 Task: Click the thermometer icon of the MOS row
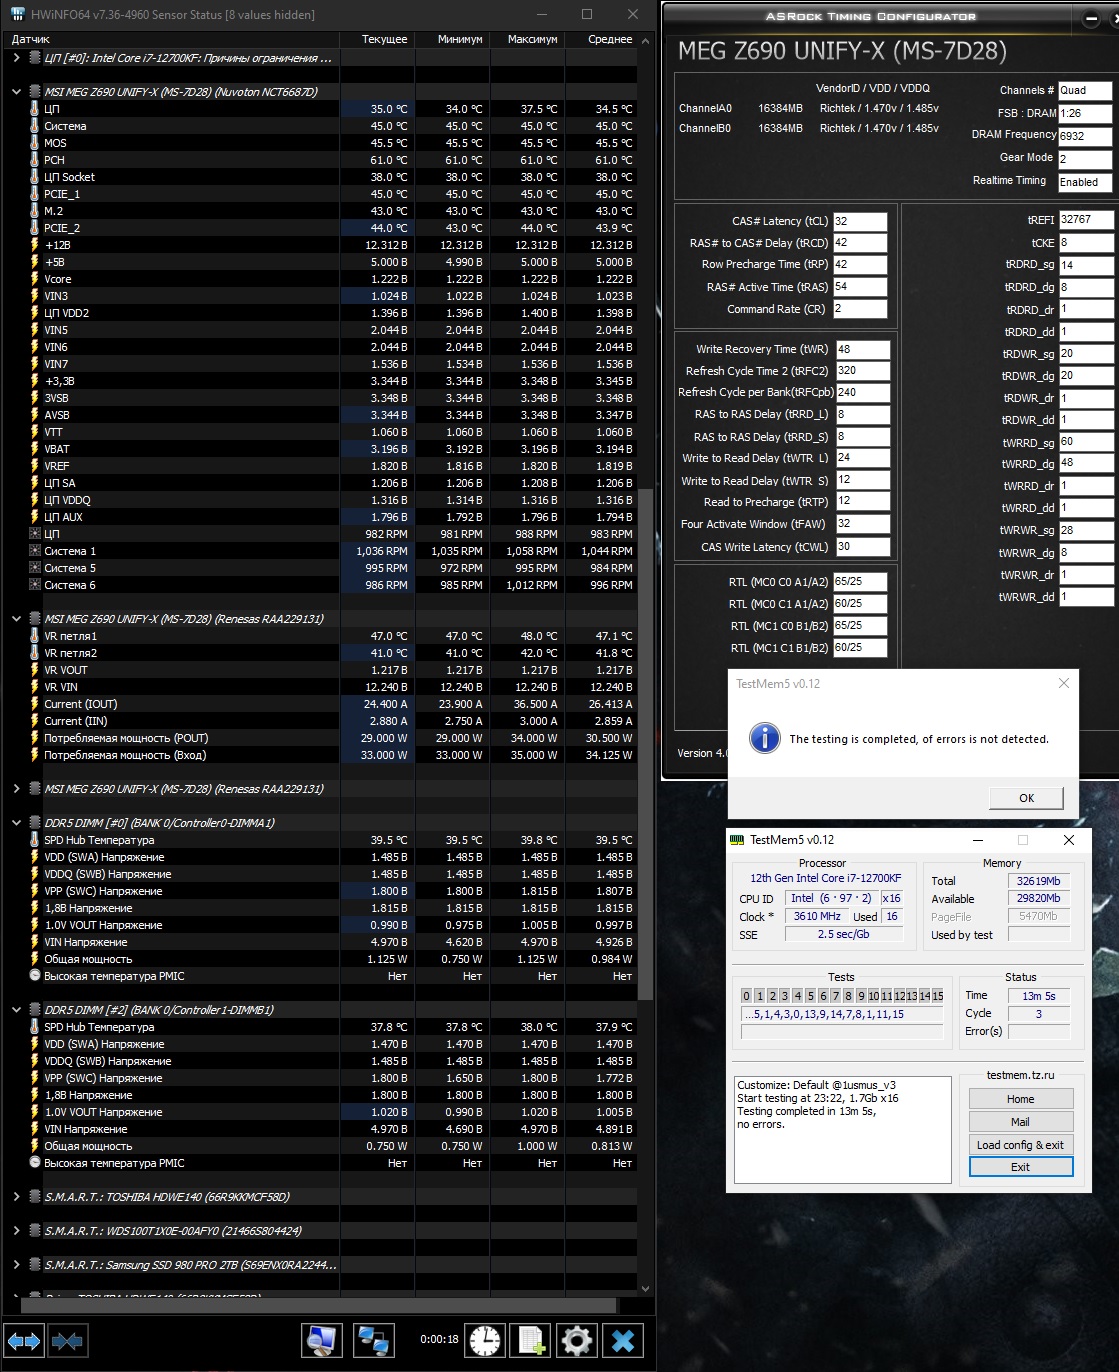pyautogui.click(x=35, y=143)
